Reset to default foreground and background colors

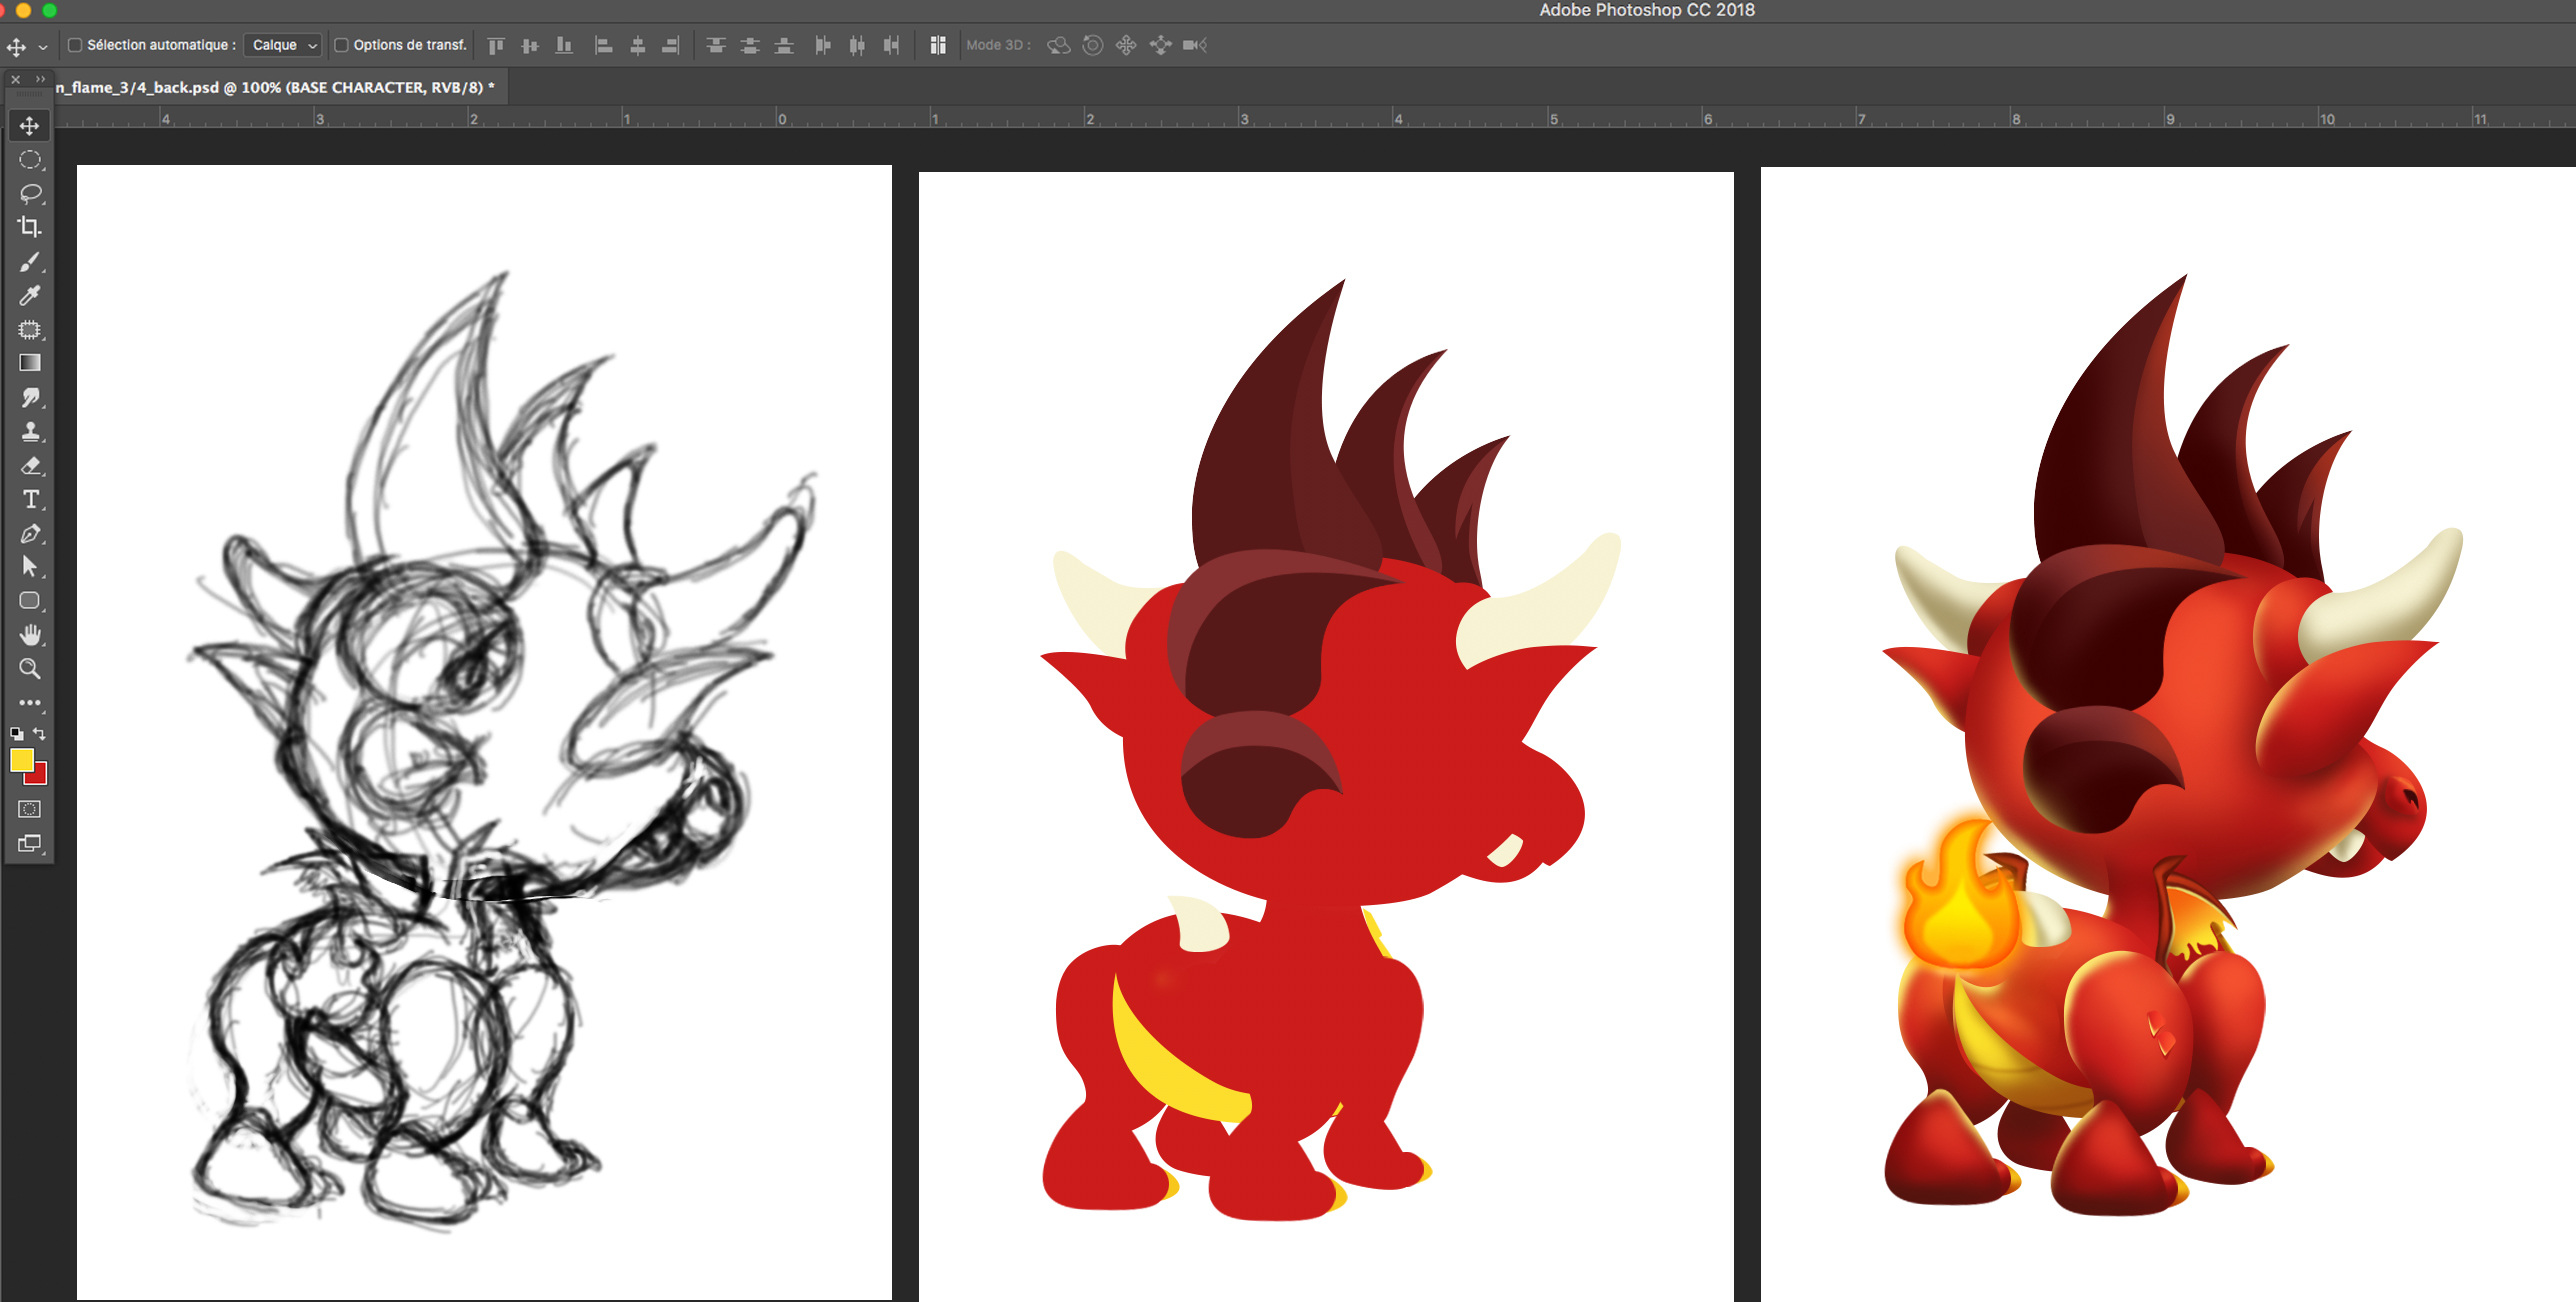(x=16, y=734)
